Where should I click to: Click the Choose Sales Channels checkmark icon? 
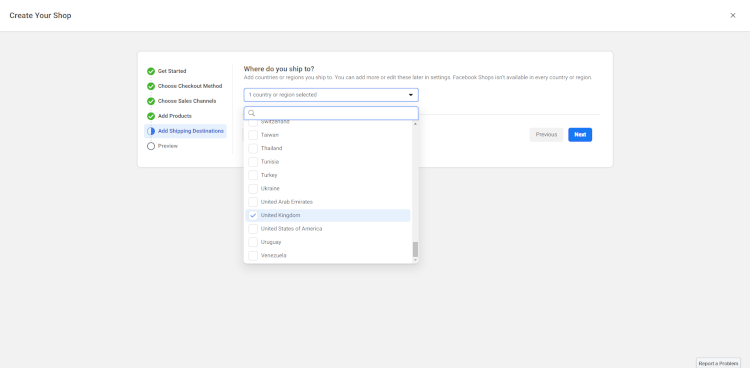[151, 101]
